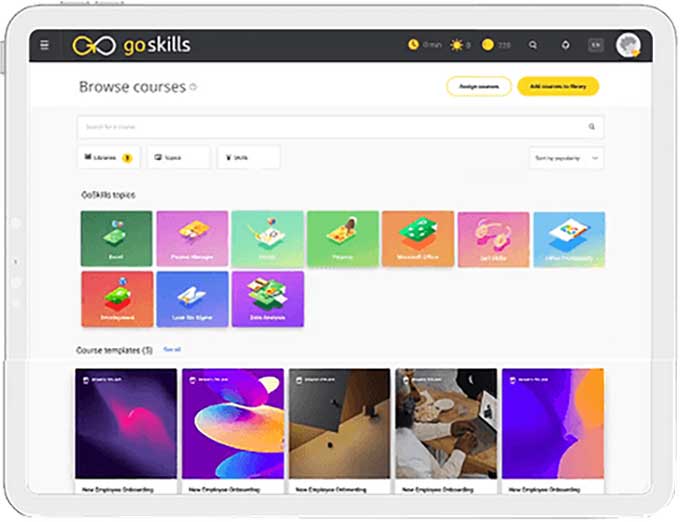Click See all link for course templates
The width and height of the screenshot is (700, 522).
pyautogui.click(x=172, y=349)
